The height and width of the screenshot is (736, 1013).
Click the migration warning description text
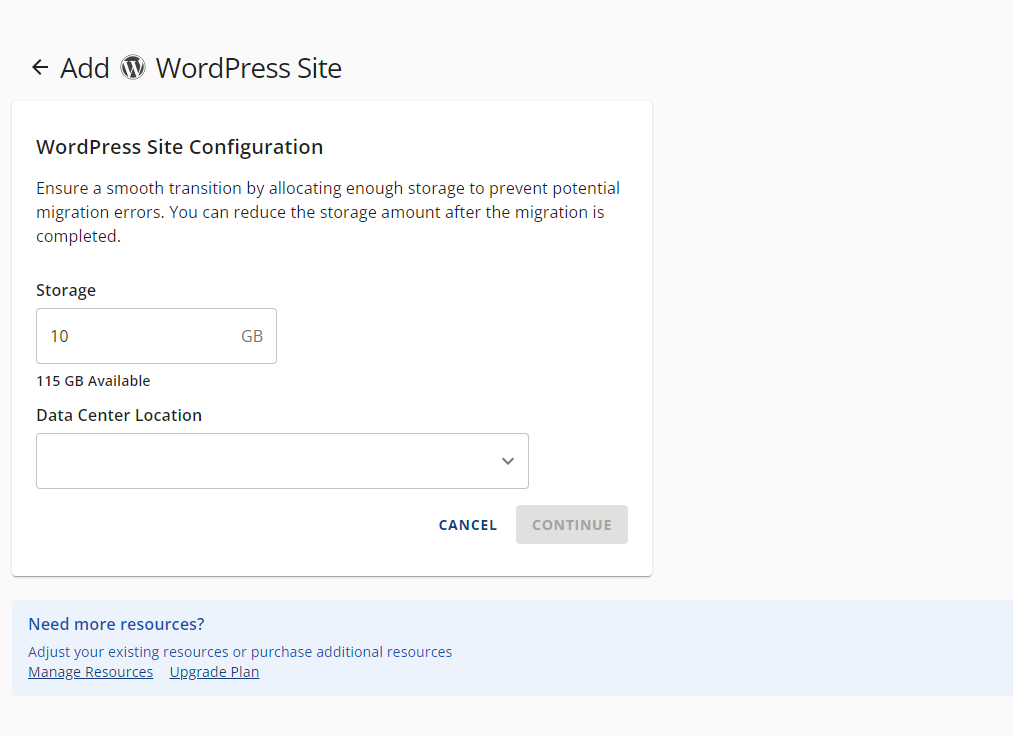click(x=328, y=211)
